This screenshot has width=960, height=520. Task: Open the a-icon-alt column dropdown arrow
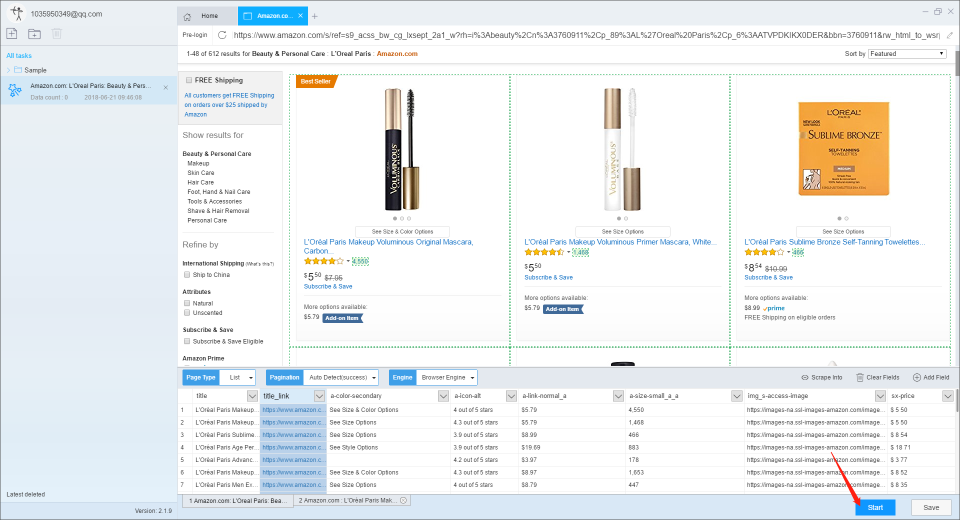511,396
